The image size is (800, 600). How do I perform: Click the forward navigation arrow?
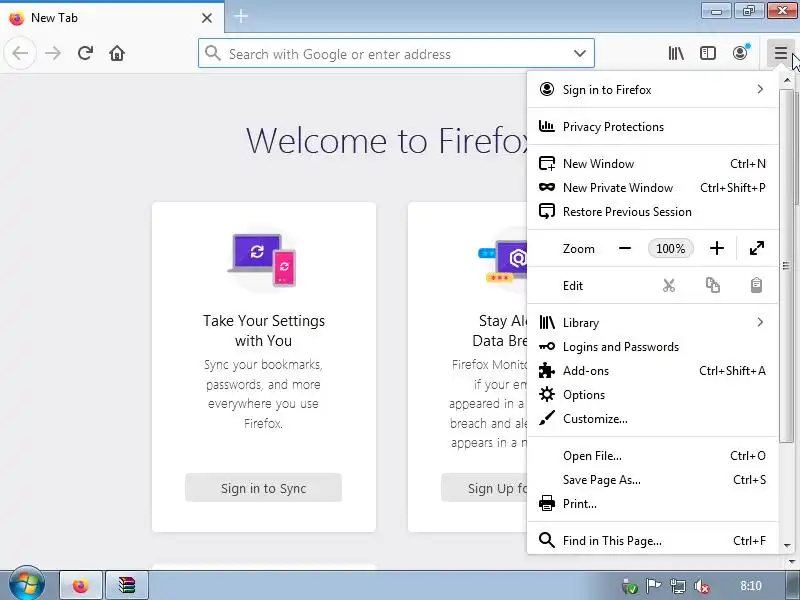click(x=53, y=53)
